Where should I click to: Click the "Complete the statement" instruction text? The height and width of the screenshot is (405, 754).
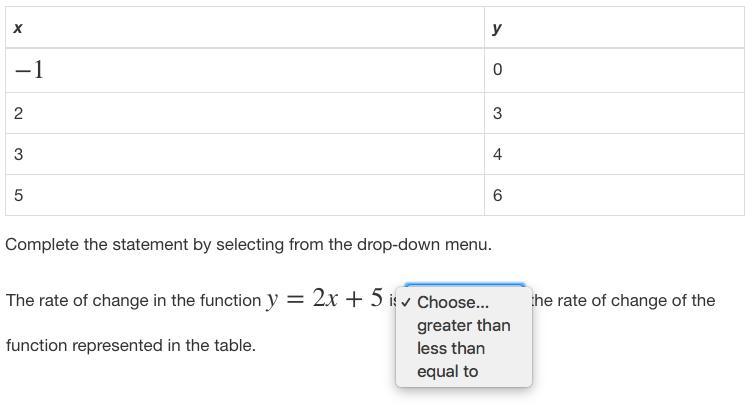coord(248,244)
